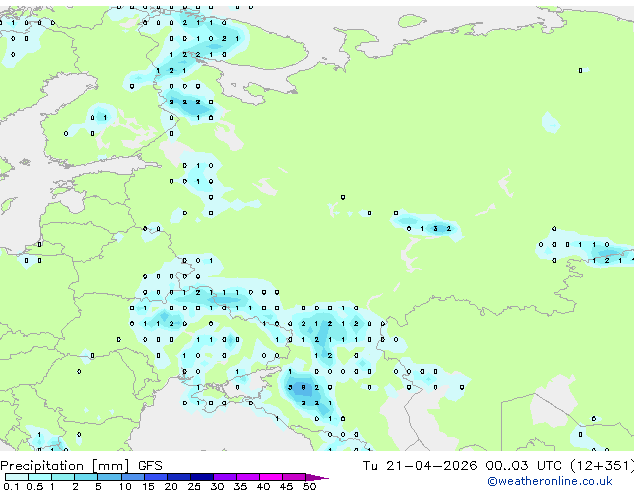
Task: Choose the 25–30 mm dark navy swatch
Action: (x=201, y=477)
